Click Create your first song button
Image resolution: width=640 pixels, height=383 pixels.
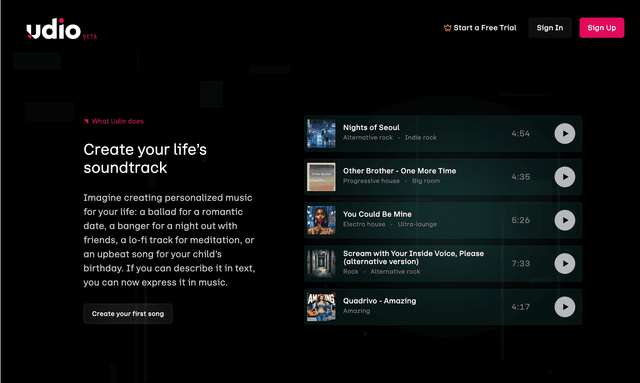128,314
